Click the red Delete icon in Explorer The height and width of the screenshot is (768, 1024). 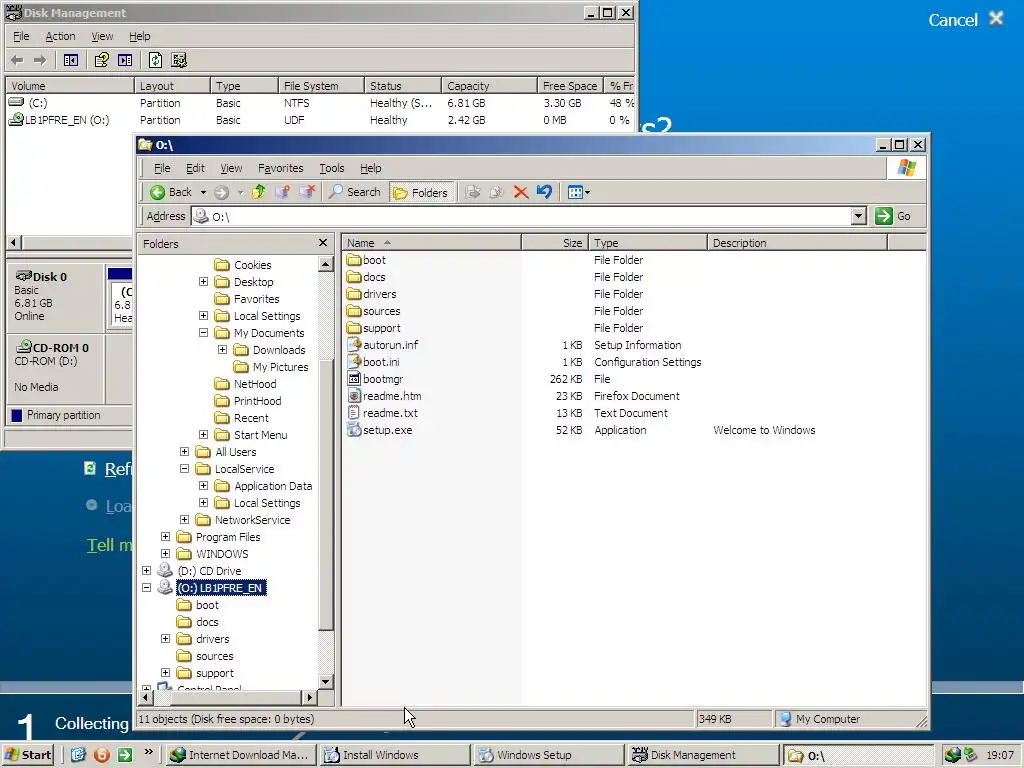pyautogui.click(x=520, y=192)
